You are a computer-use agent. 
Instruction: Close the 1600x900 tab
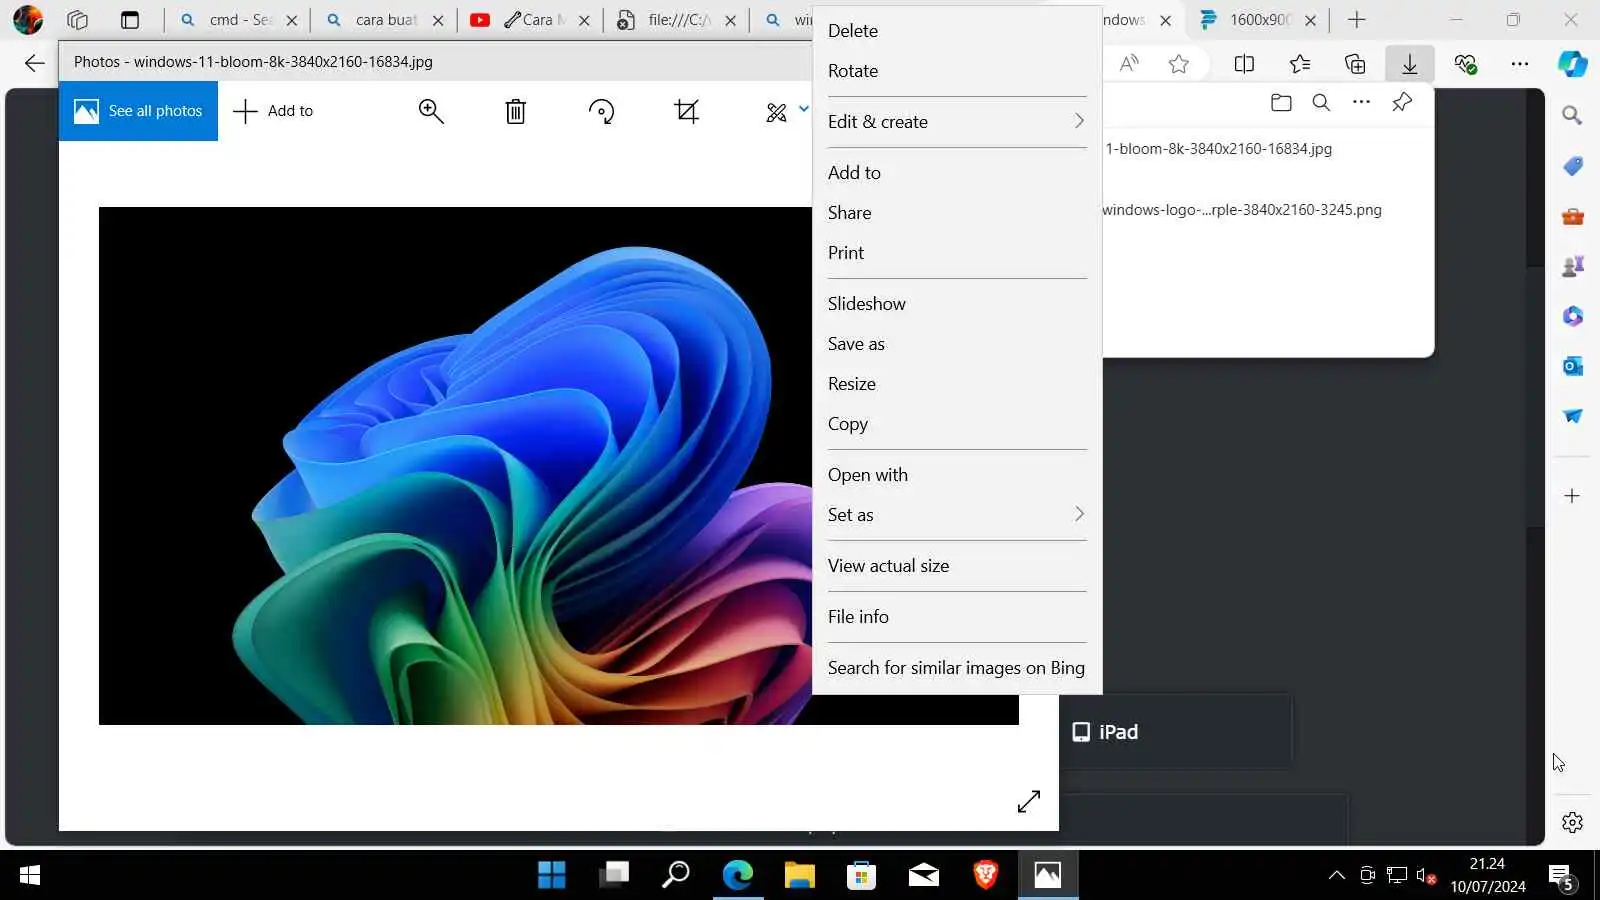pyautogui.click(x=1310, y=20)
